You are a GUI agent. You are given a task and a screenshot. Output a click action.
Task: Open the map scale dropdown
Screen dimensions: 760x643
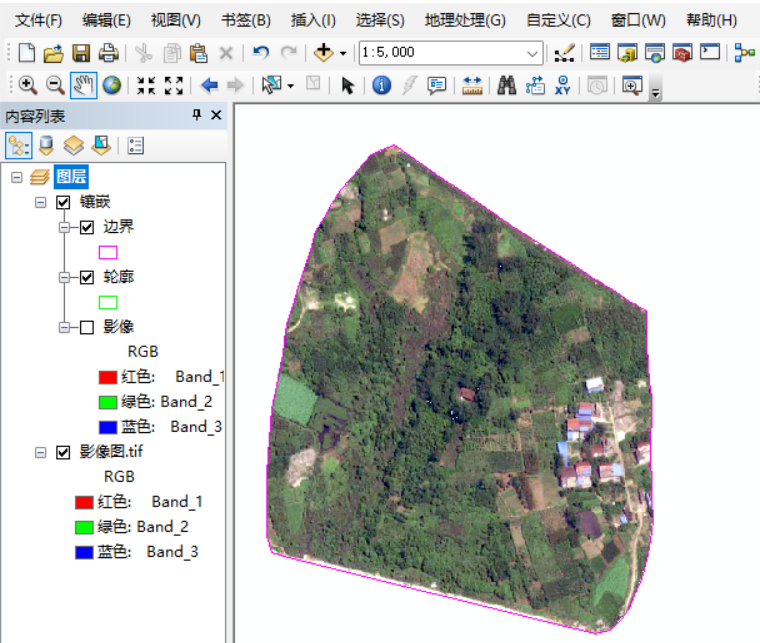coord(532,52)
